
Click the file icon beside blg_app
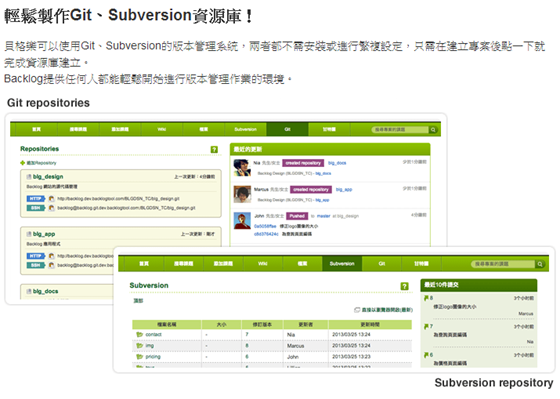click(29, 234)
